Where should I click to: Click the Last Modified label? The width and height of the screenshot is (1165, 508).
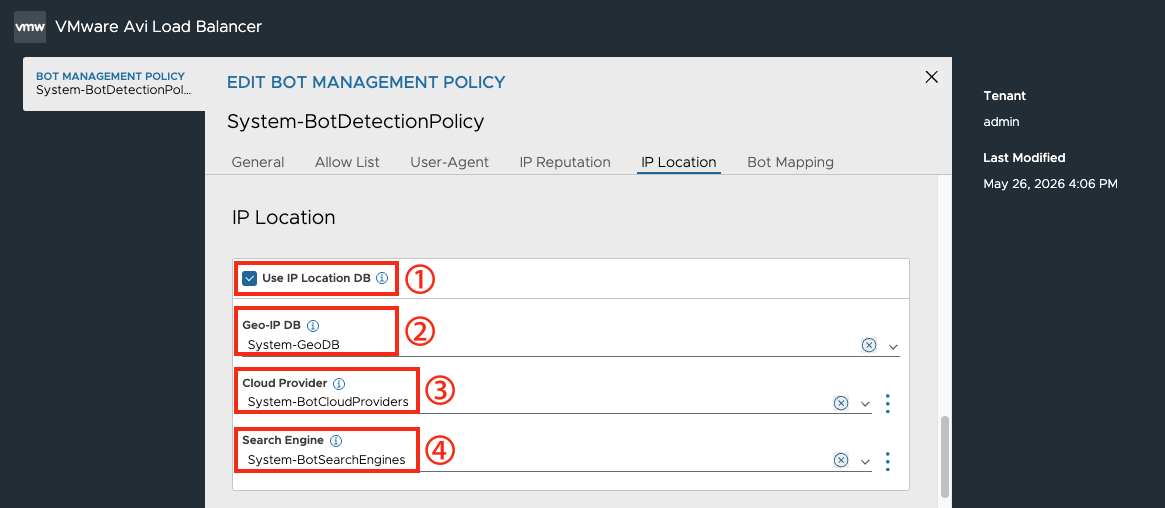tap(1024, 157)
